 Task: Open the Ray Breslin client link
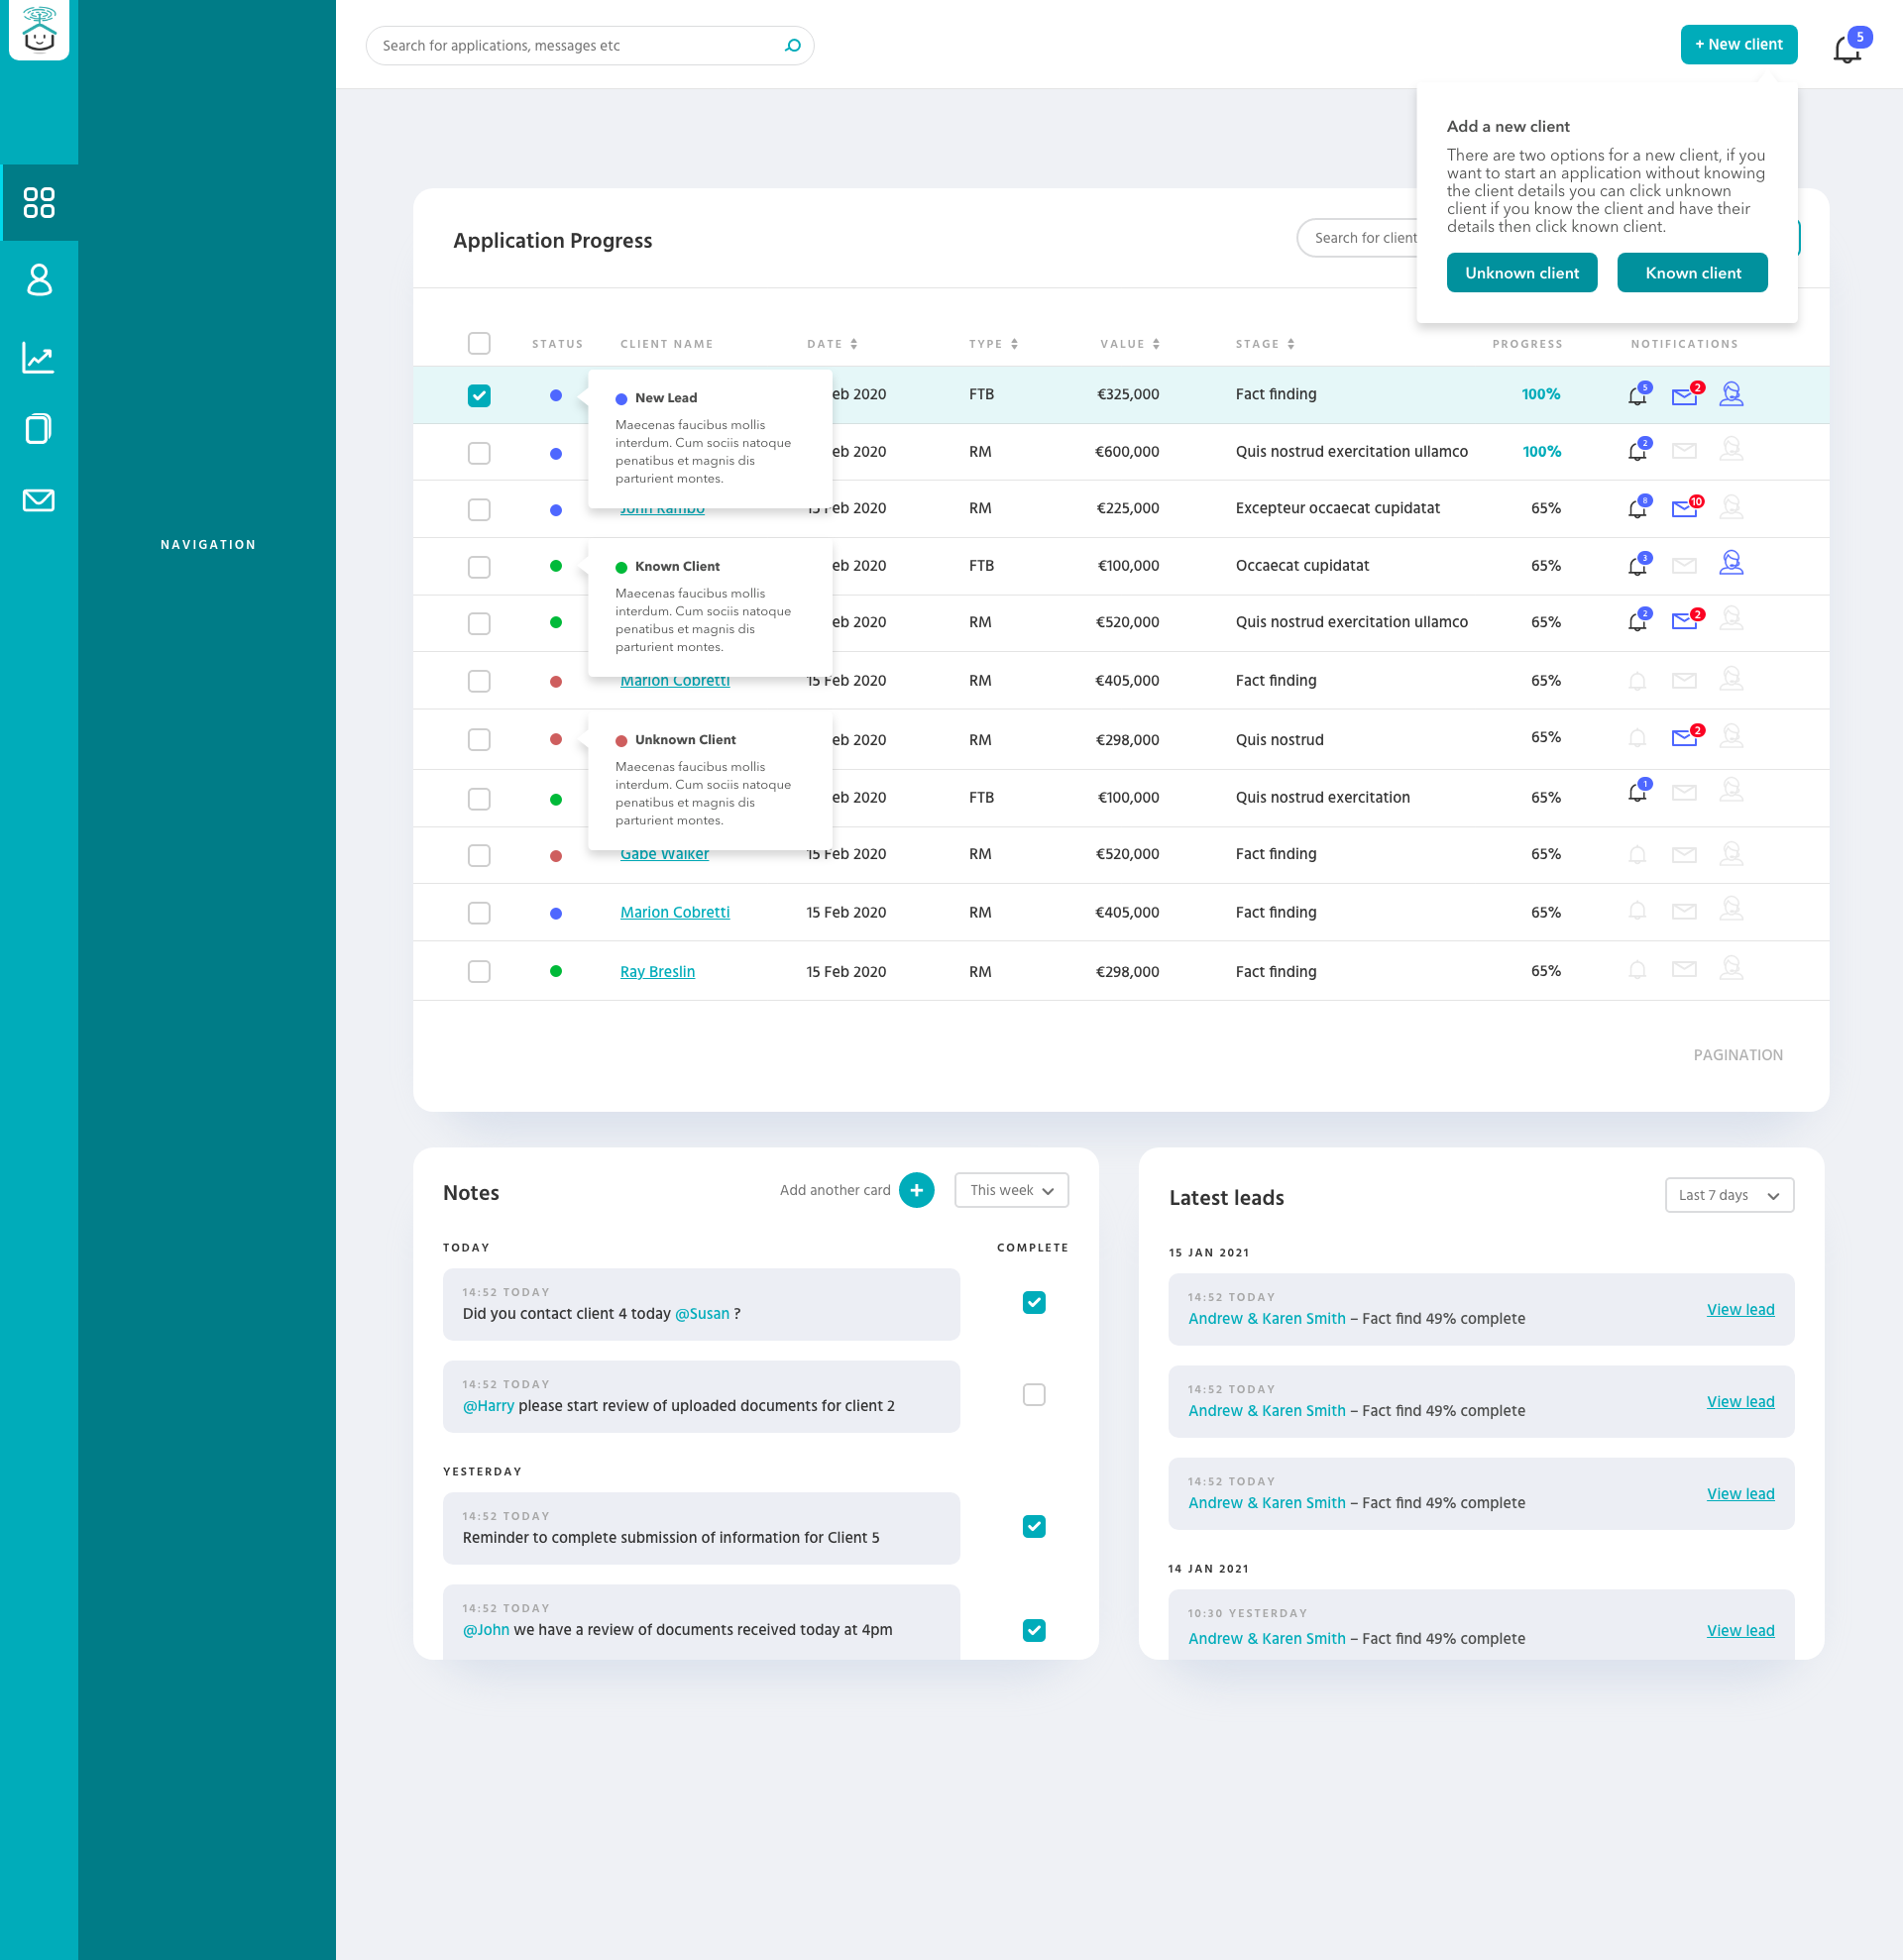(x=657, y=971)
